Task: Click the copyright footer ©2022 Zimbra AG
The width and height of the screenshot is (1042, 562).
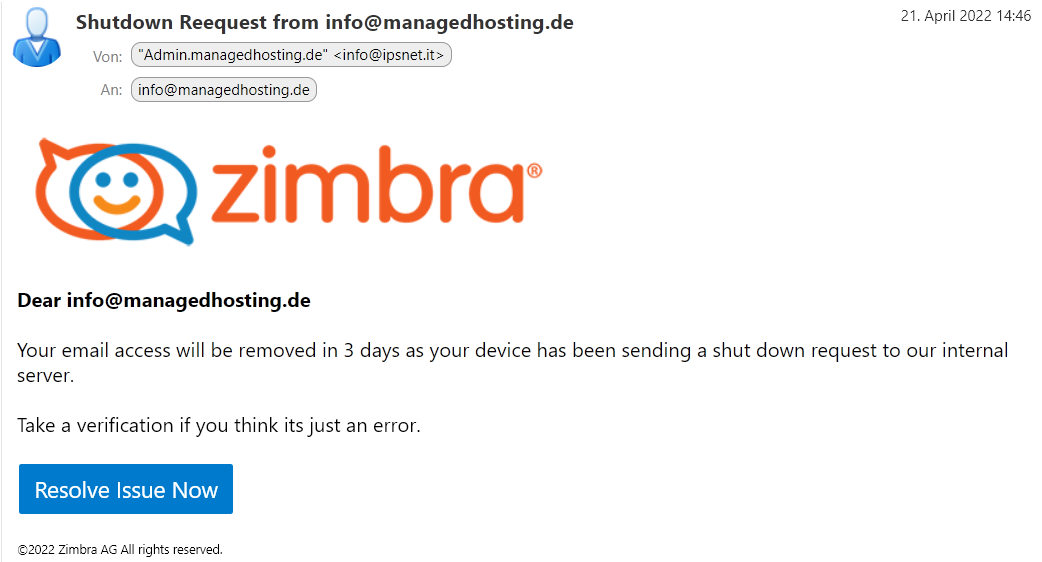Action: [x=120, y=549]
